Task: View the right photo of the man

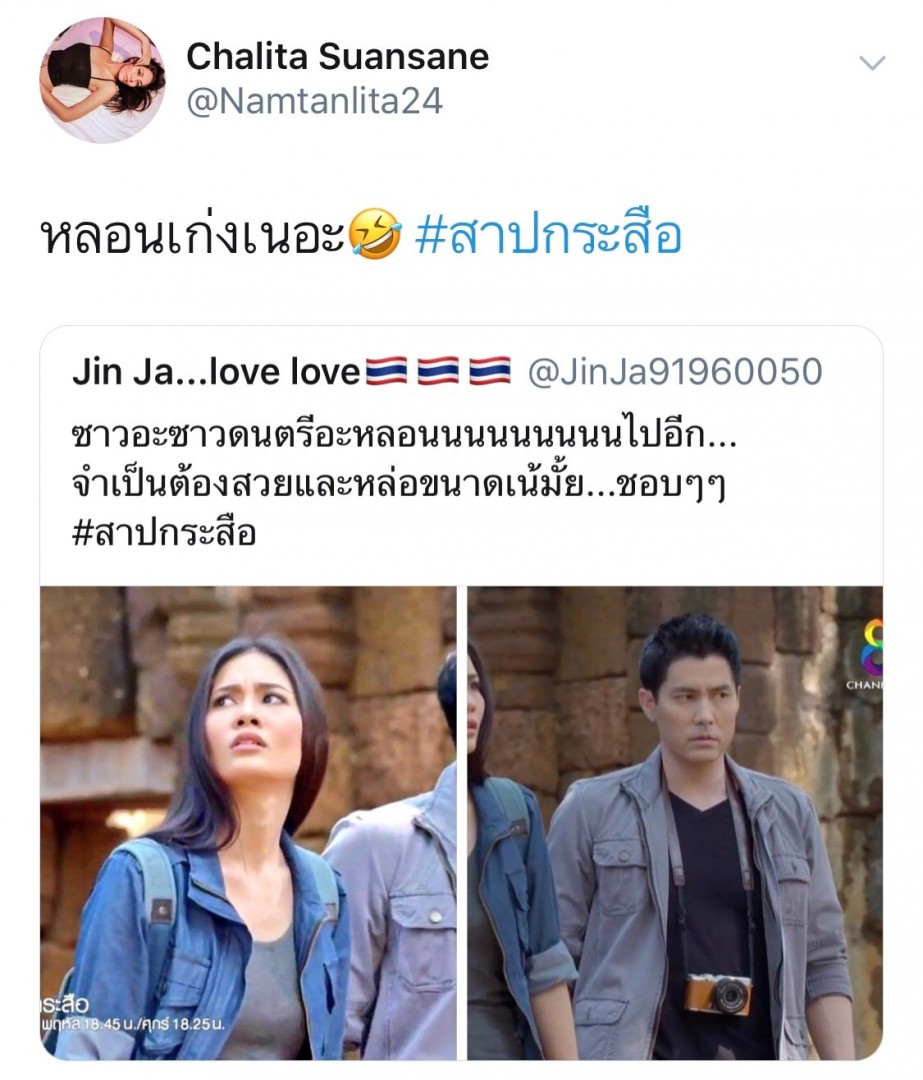Action: coord(675,823)
